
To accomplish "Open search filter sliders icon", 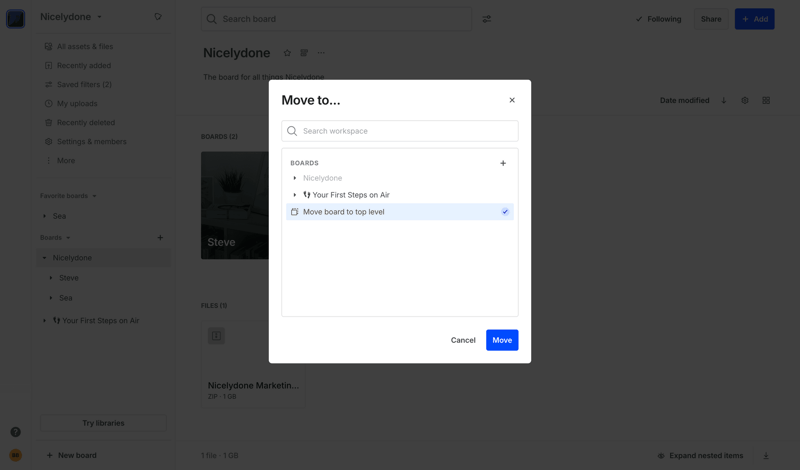I will coord(487,19).
